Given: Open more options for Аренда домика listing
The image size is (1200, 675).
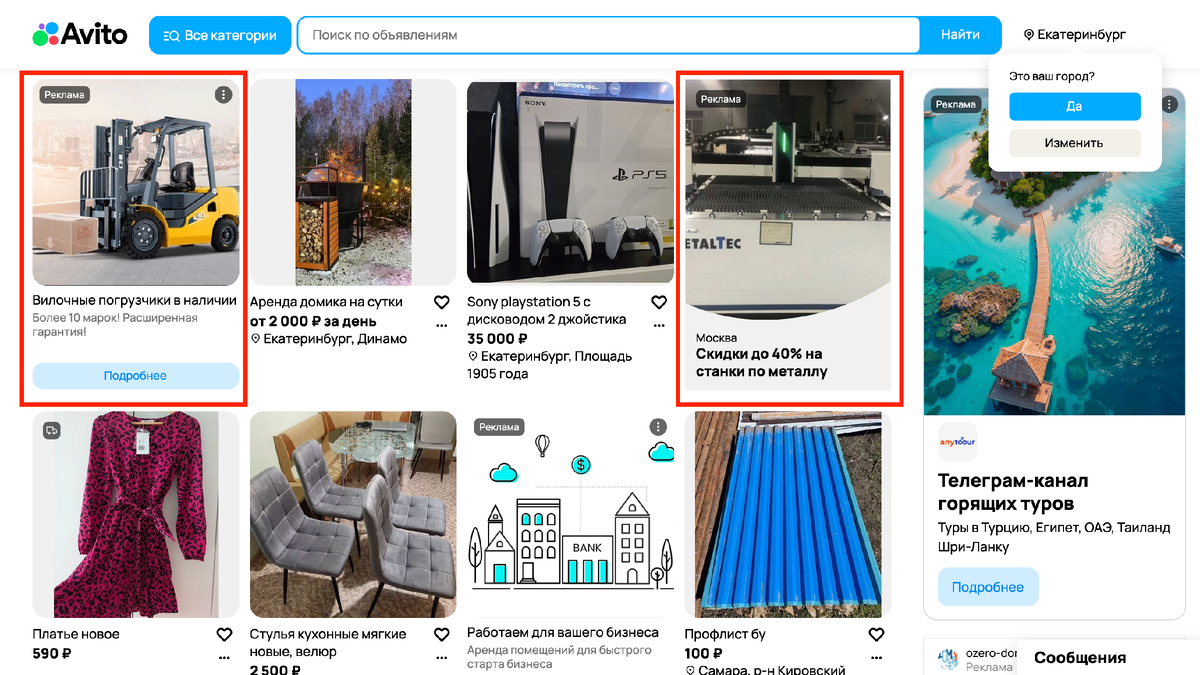Looking at the screenshot, I should [x=441, y=324].
